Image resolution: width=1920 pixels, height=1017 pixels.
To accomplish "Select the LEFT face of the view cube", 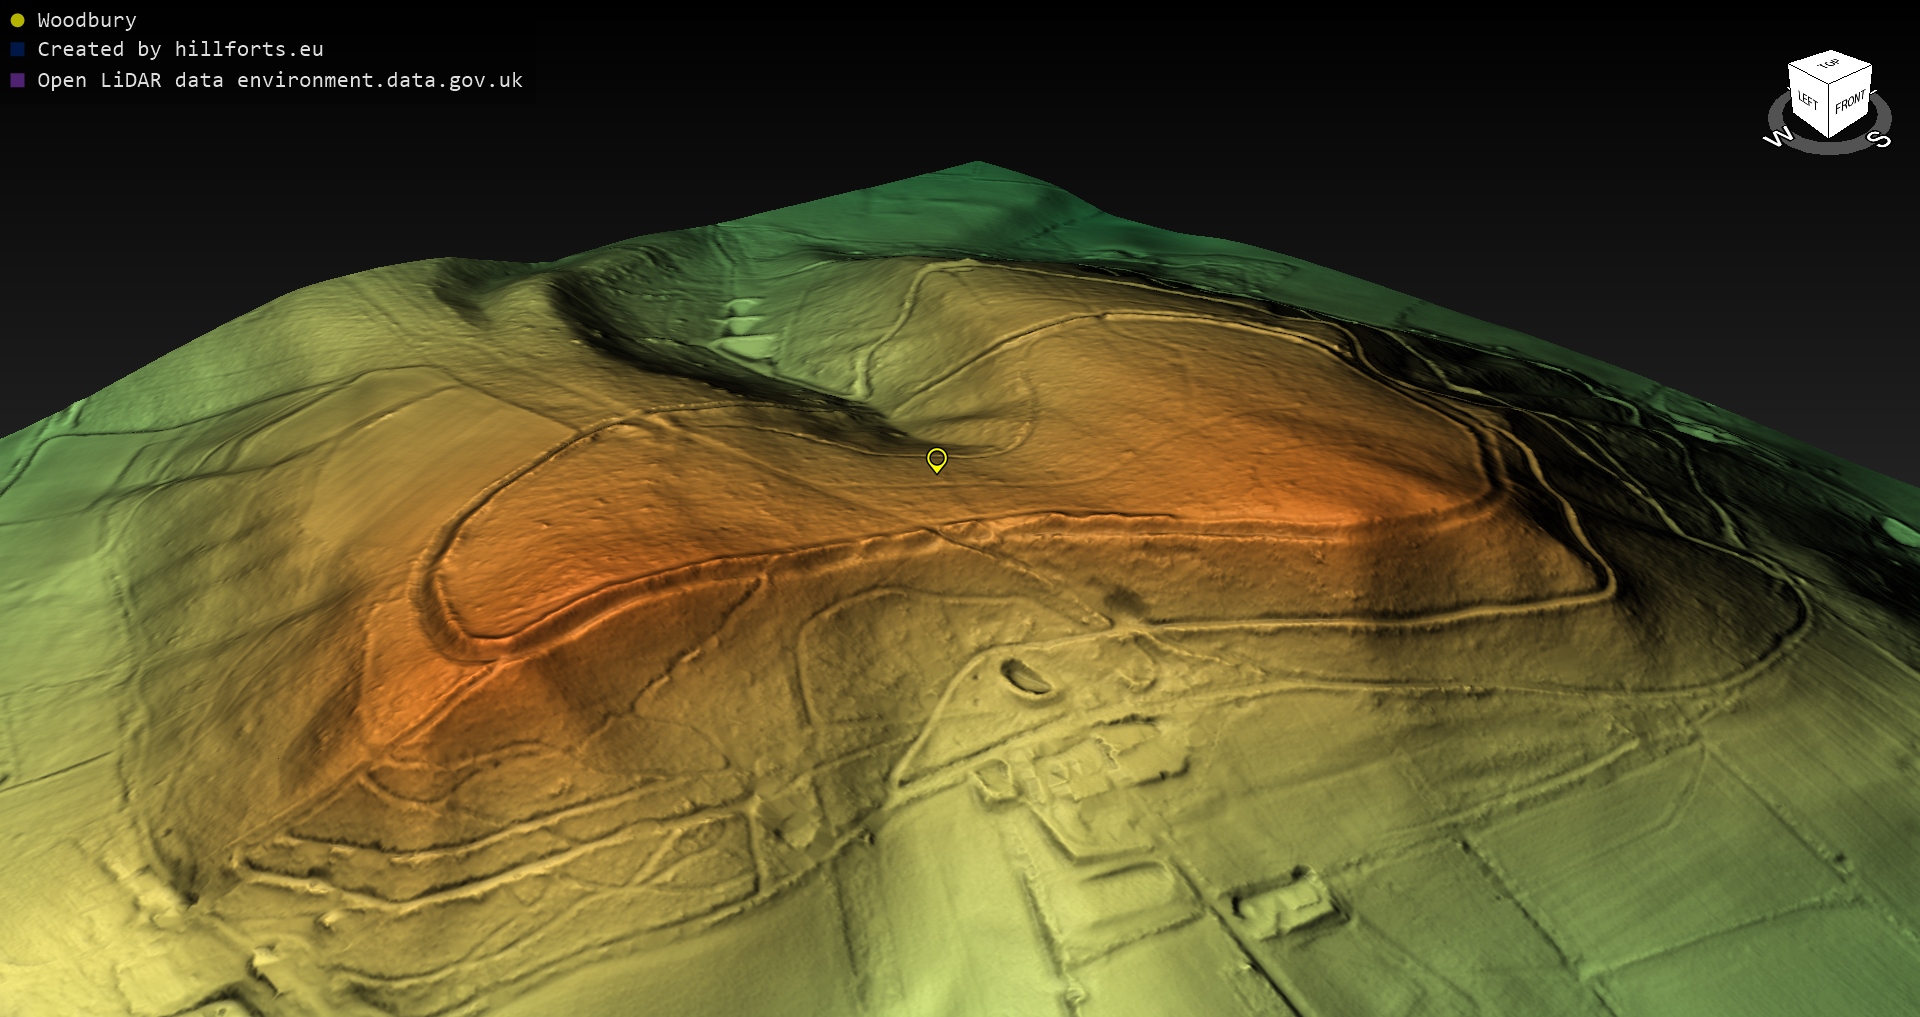I will (x=1808, y=102).
